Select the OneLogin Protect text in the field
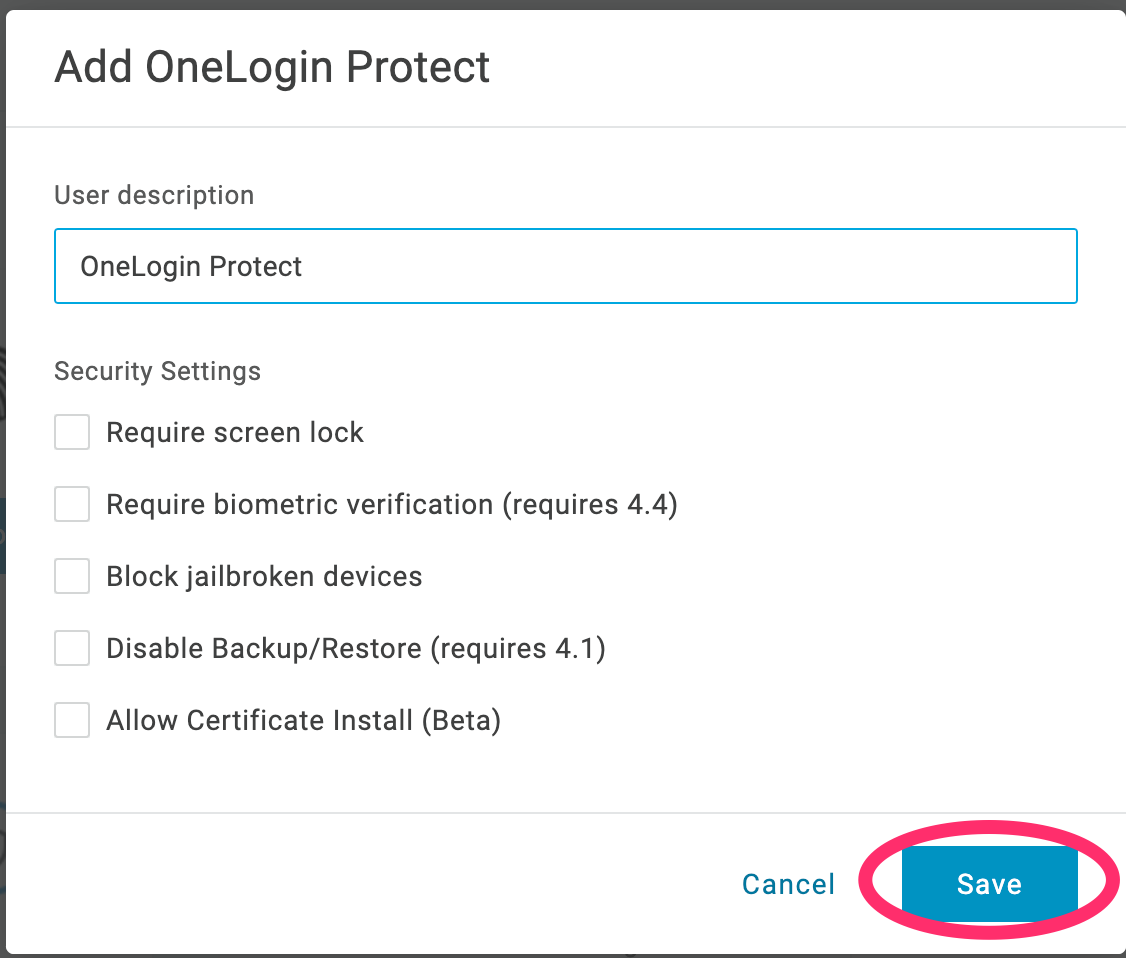This screenshot has width=1126, height=958. click(190, 266)
